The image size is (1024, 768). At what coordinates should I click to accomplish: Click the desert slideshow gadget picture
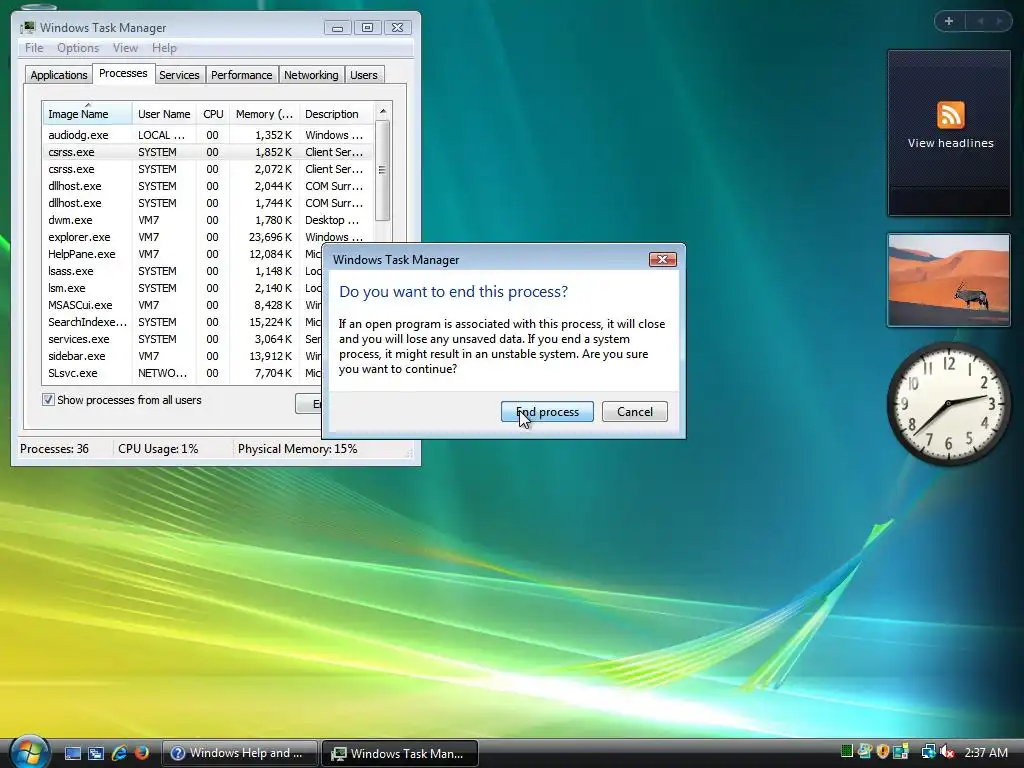tap(948, 280)
